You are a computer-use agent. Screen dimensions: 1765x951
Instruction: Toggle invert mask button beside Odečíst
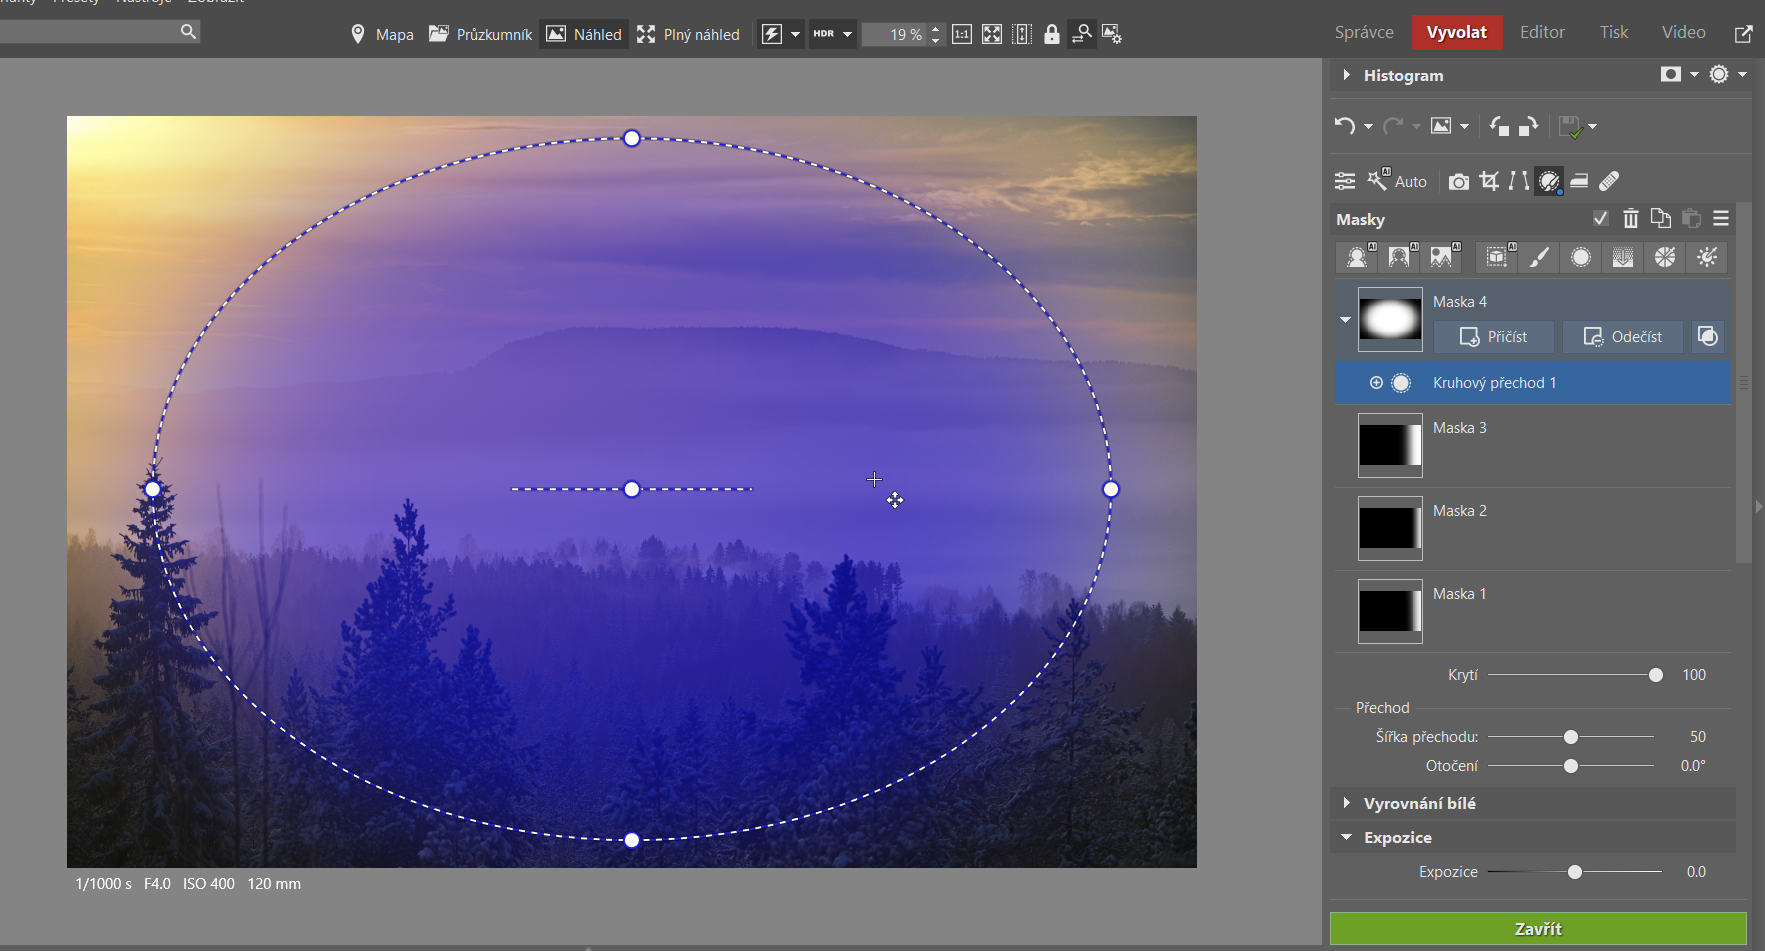pyautogui.click(x=1708, y=337)
